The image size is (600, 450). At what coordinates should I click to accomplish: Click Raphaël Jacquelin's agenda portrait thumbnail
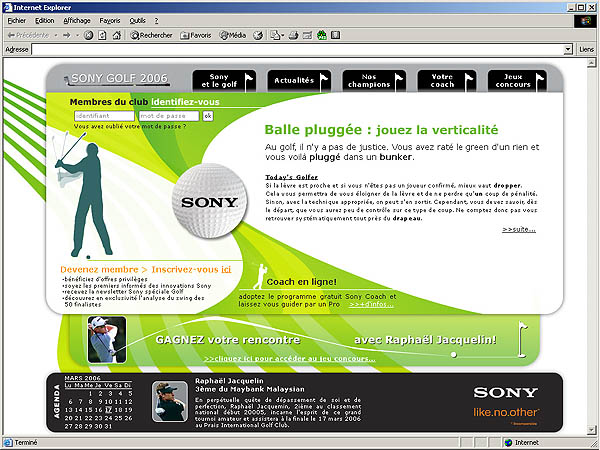point(170,401)
